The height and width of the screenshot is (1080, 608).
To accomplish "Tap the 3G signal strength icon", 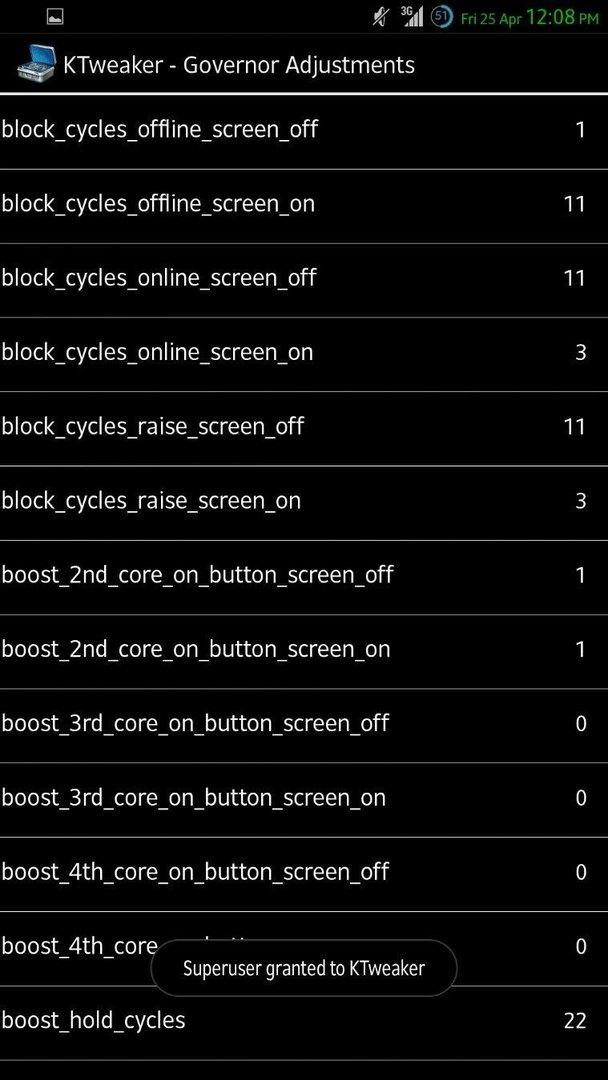I will click(x=412, y=17).
